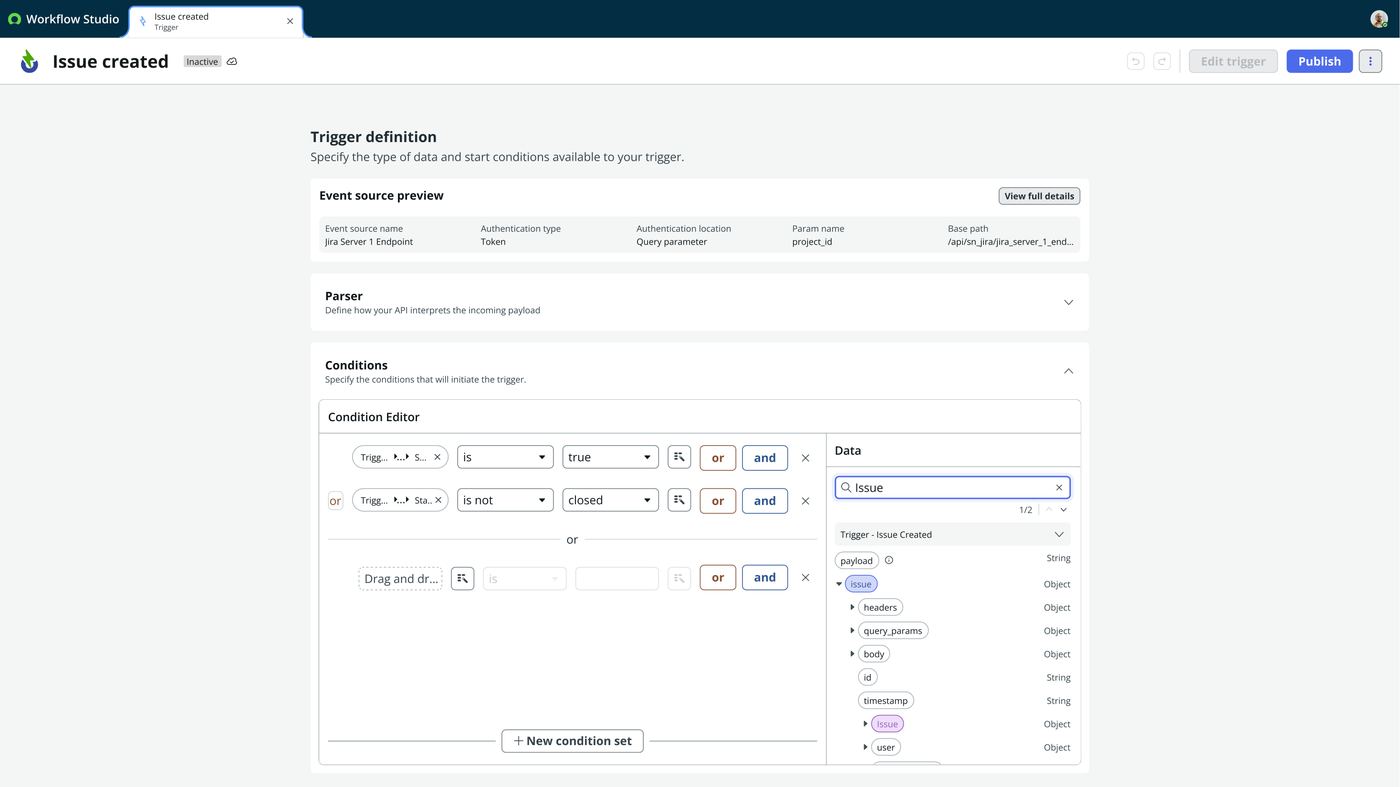Clear the Issue search text
Viewport: 1400px width, 787px height.
1059,488
